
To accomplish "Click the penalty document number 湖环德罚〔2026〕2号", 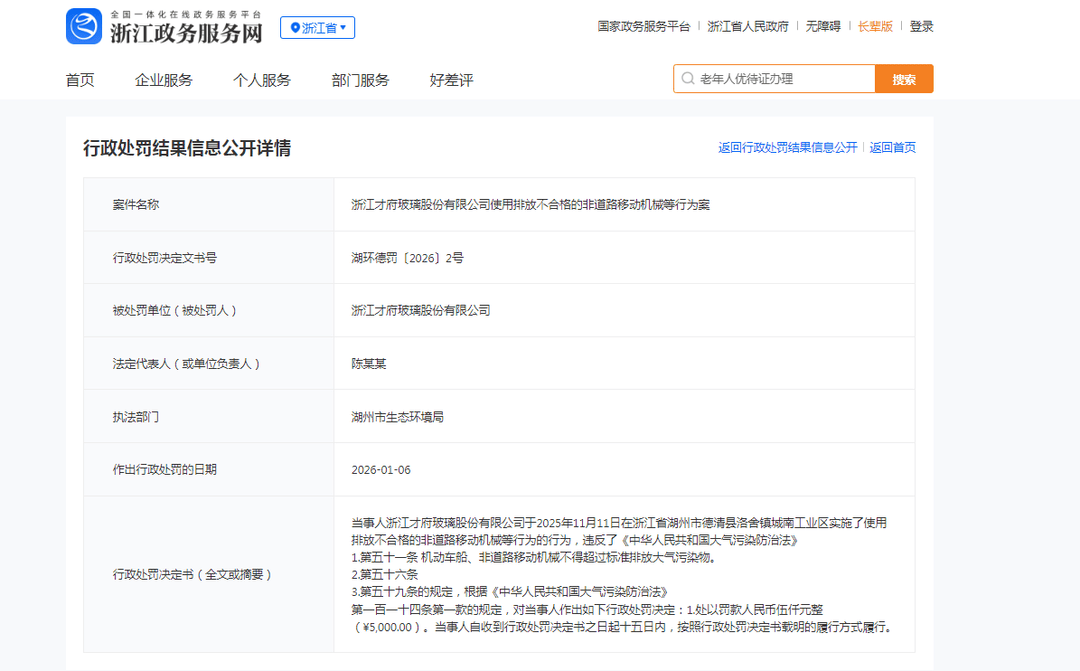I will (407, 258).
